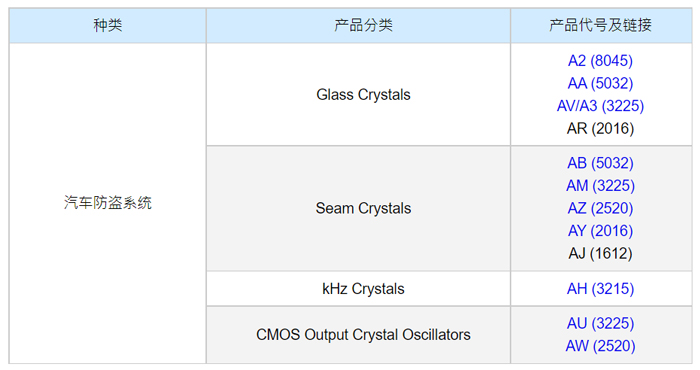
Task: Click the Seam Crystals category cell
Action: (x=358, y=208)
